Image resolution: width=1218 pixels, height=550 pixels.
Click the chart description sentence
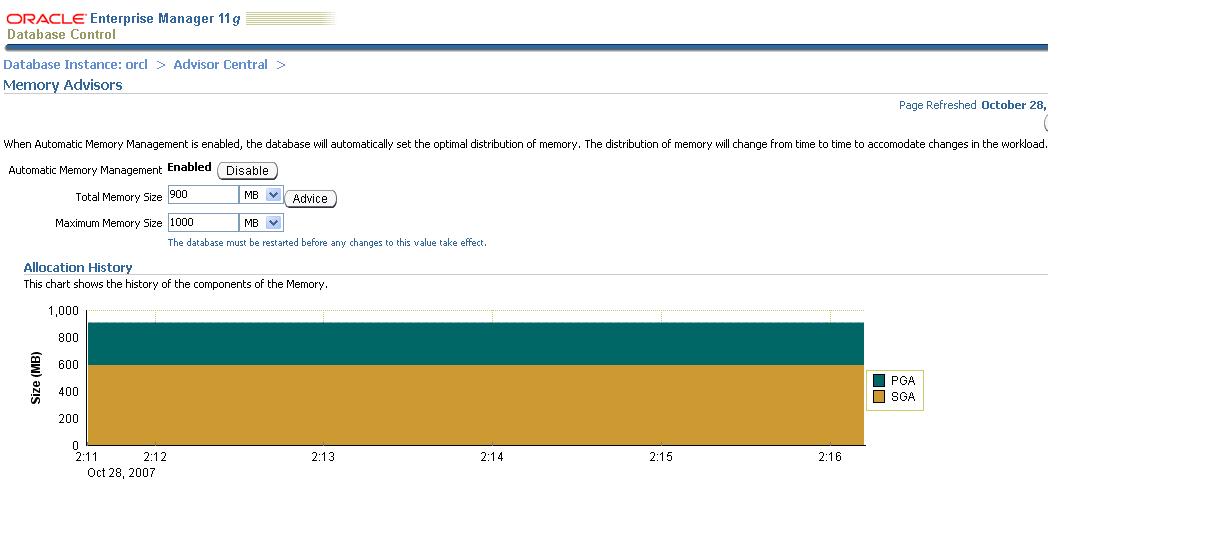click(176, 284)
